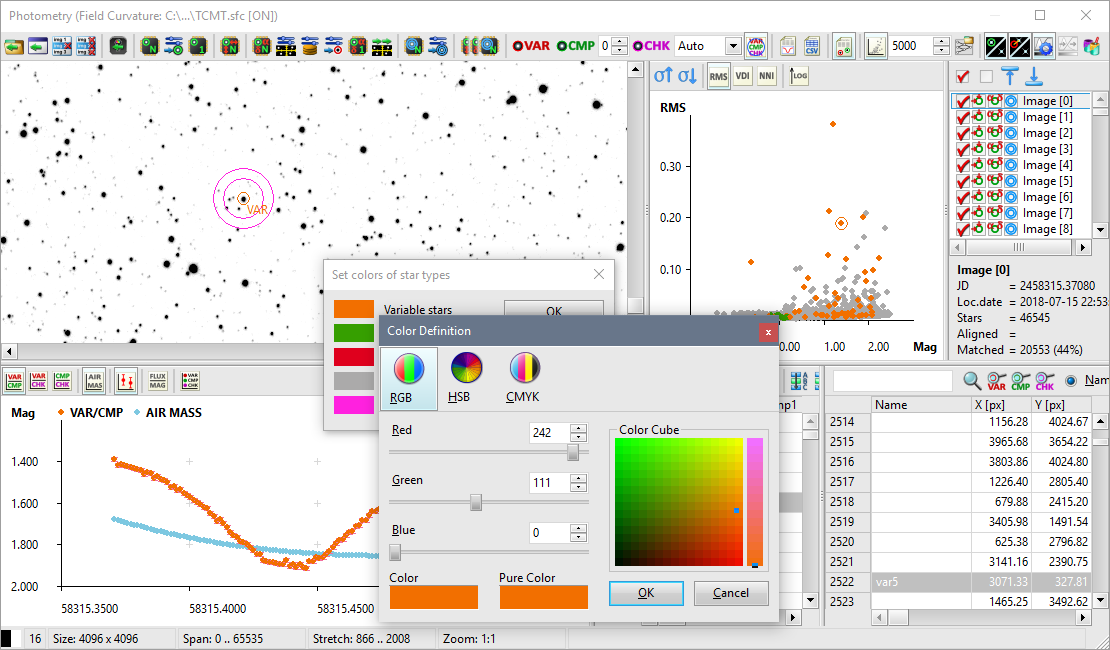Click the VAR CMP CHK circular icon
1110x650 pixels.
(x=756, y=47)
